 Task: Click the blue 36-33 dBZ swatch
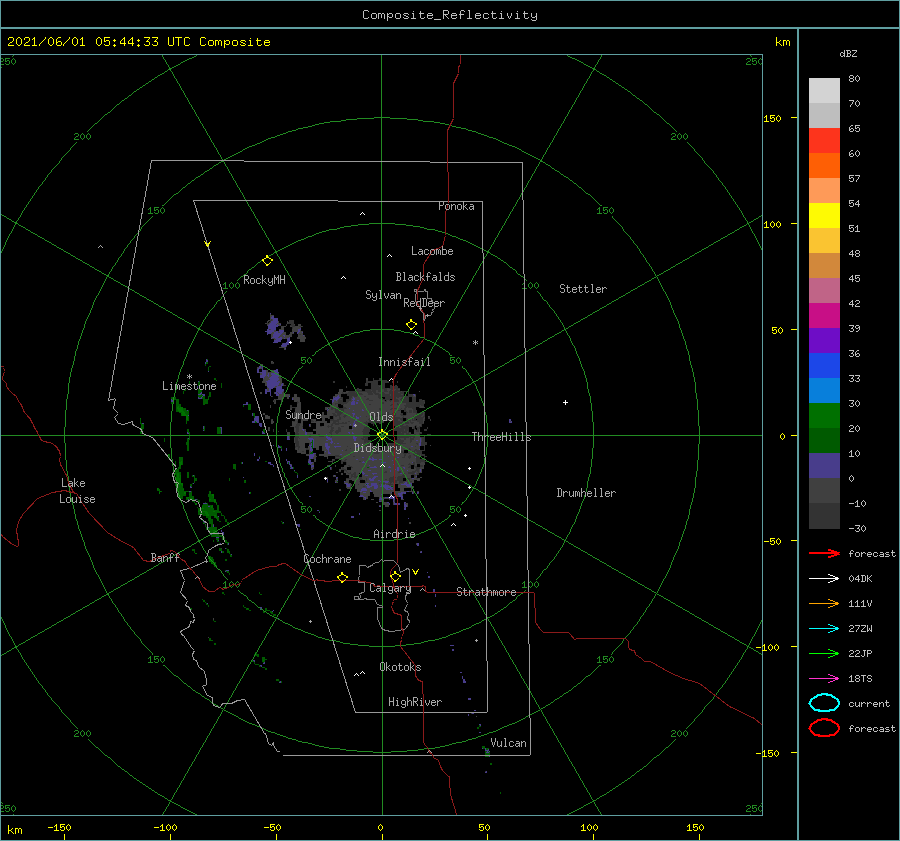(824, 365)
